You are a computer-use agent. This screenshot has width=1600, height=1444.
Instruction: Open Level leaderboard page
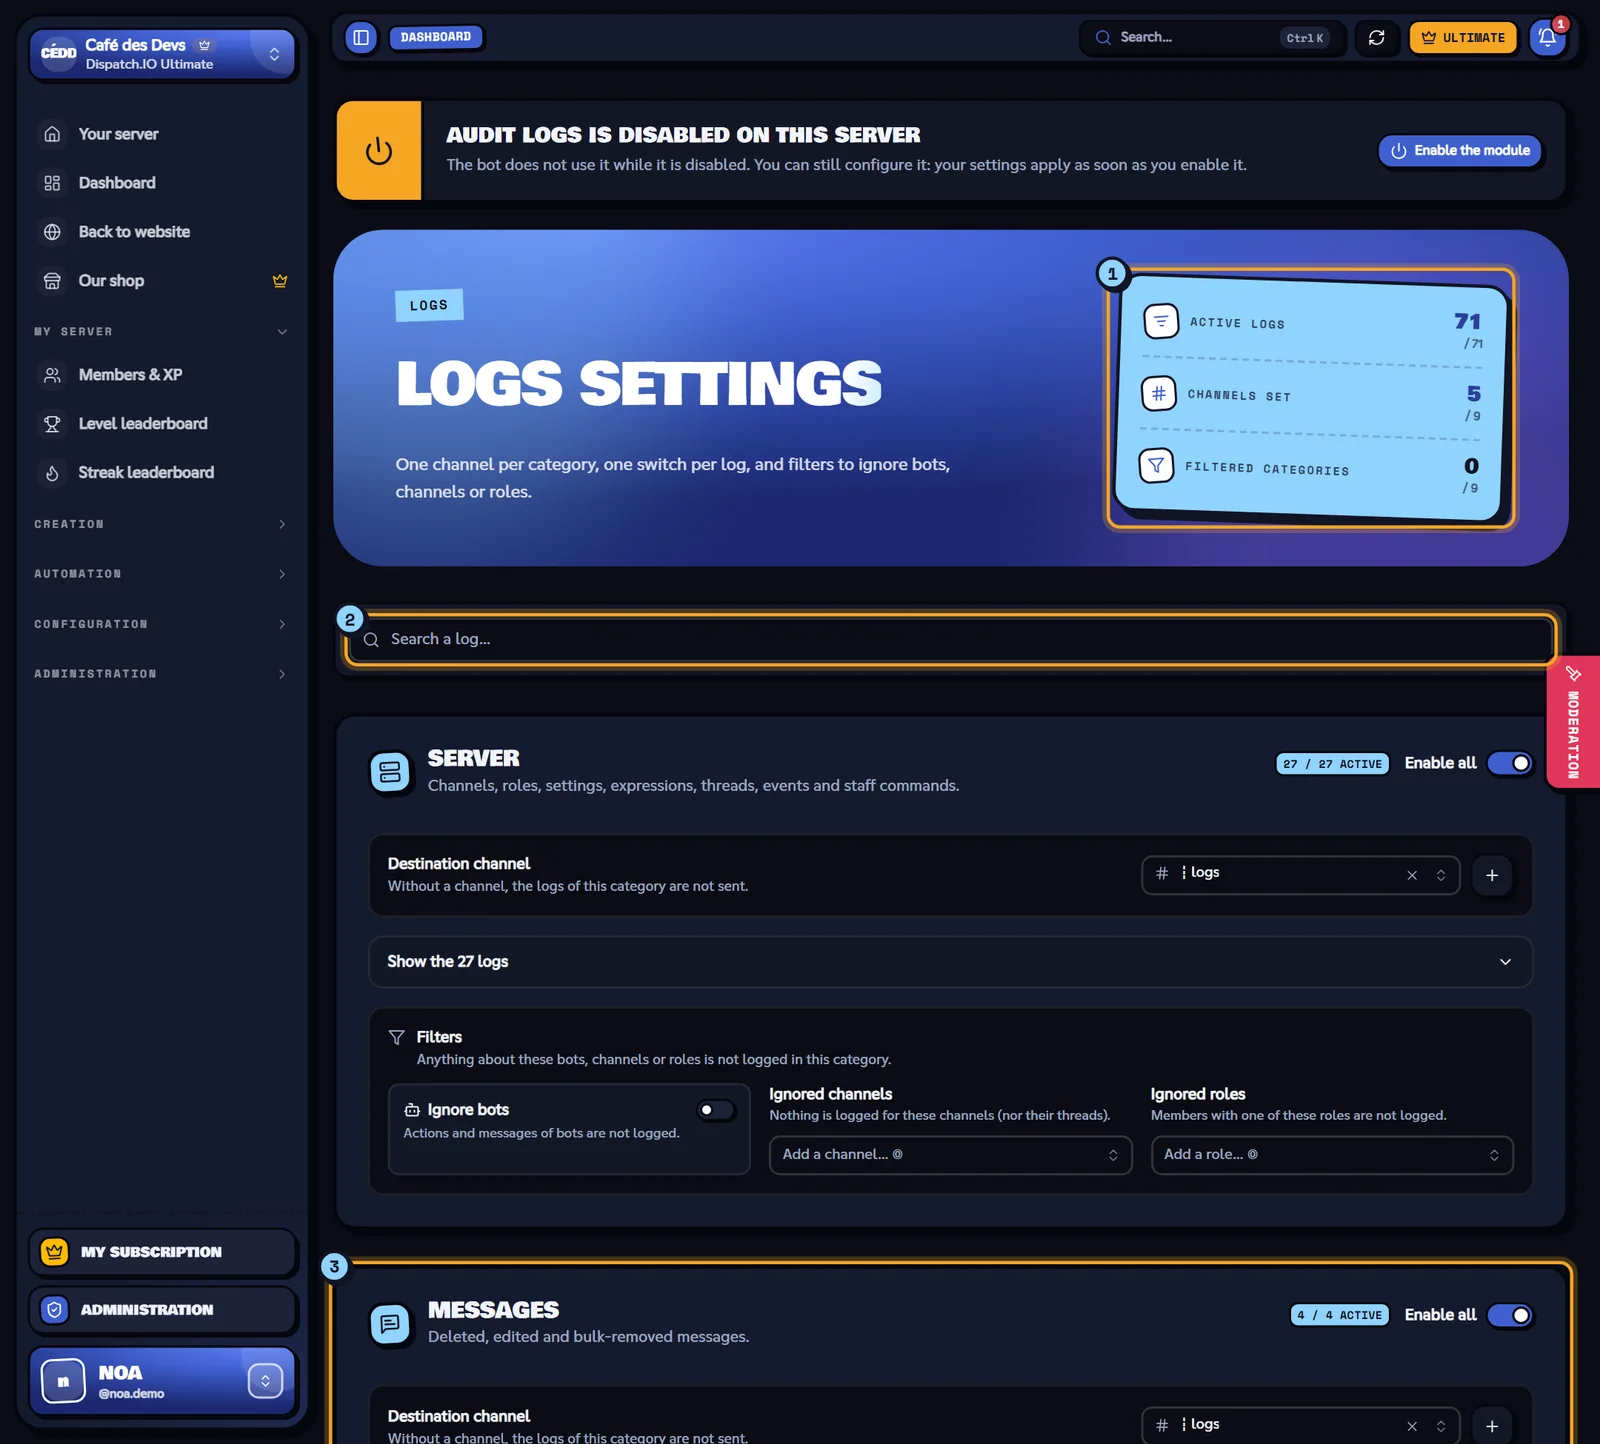click(143, 424)
